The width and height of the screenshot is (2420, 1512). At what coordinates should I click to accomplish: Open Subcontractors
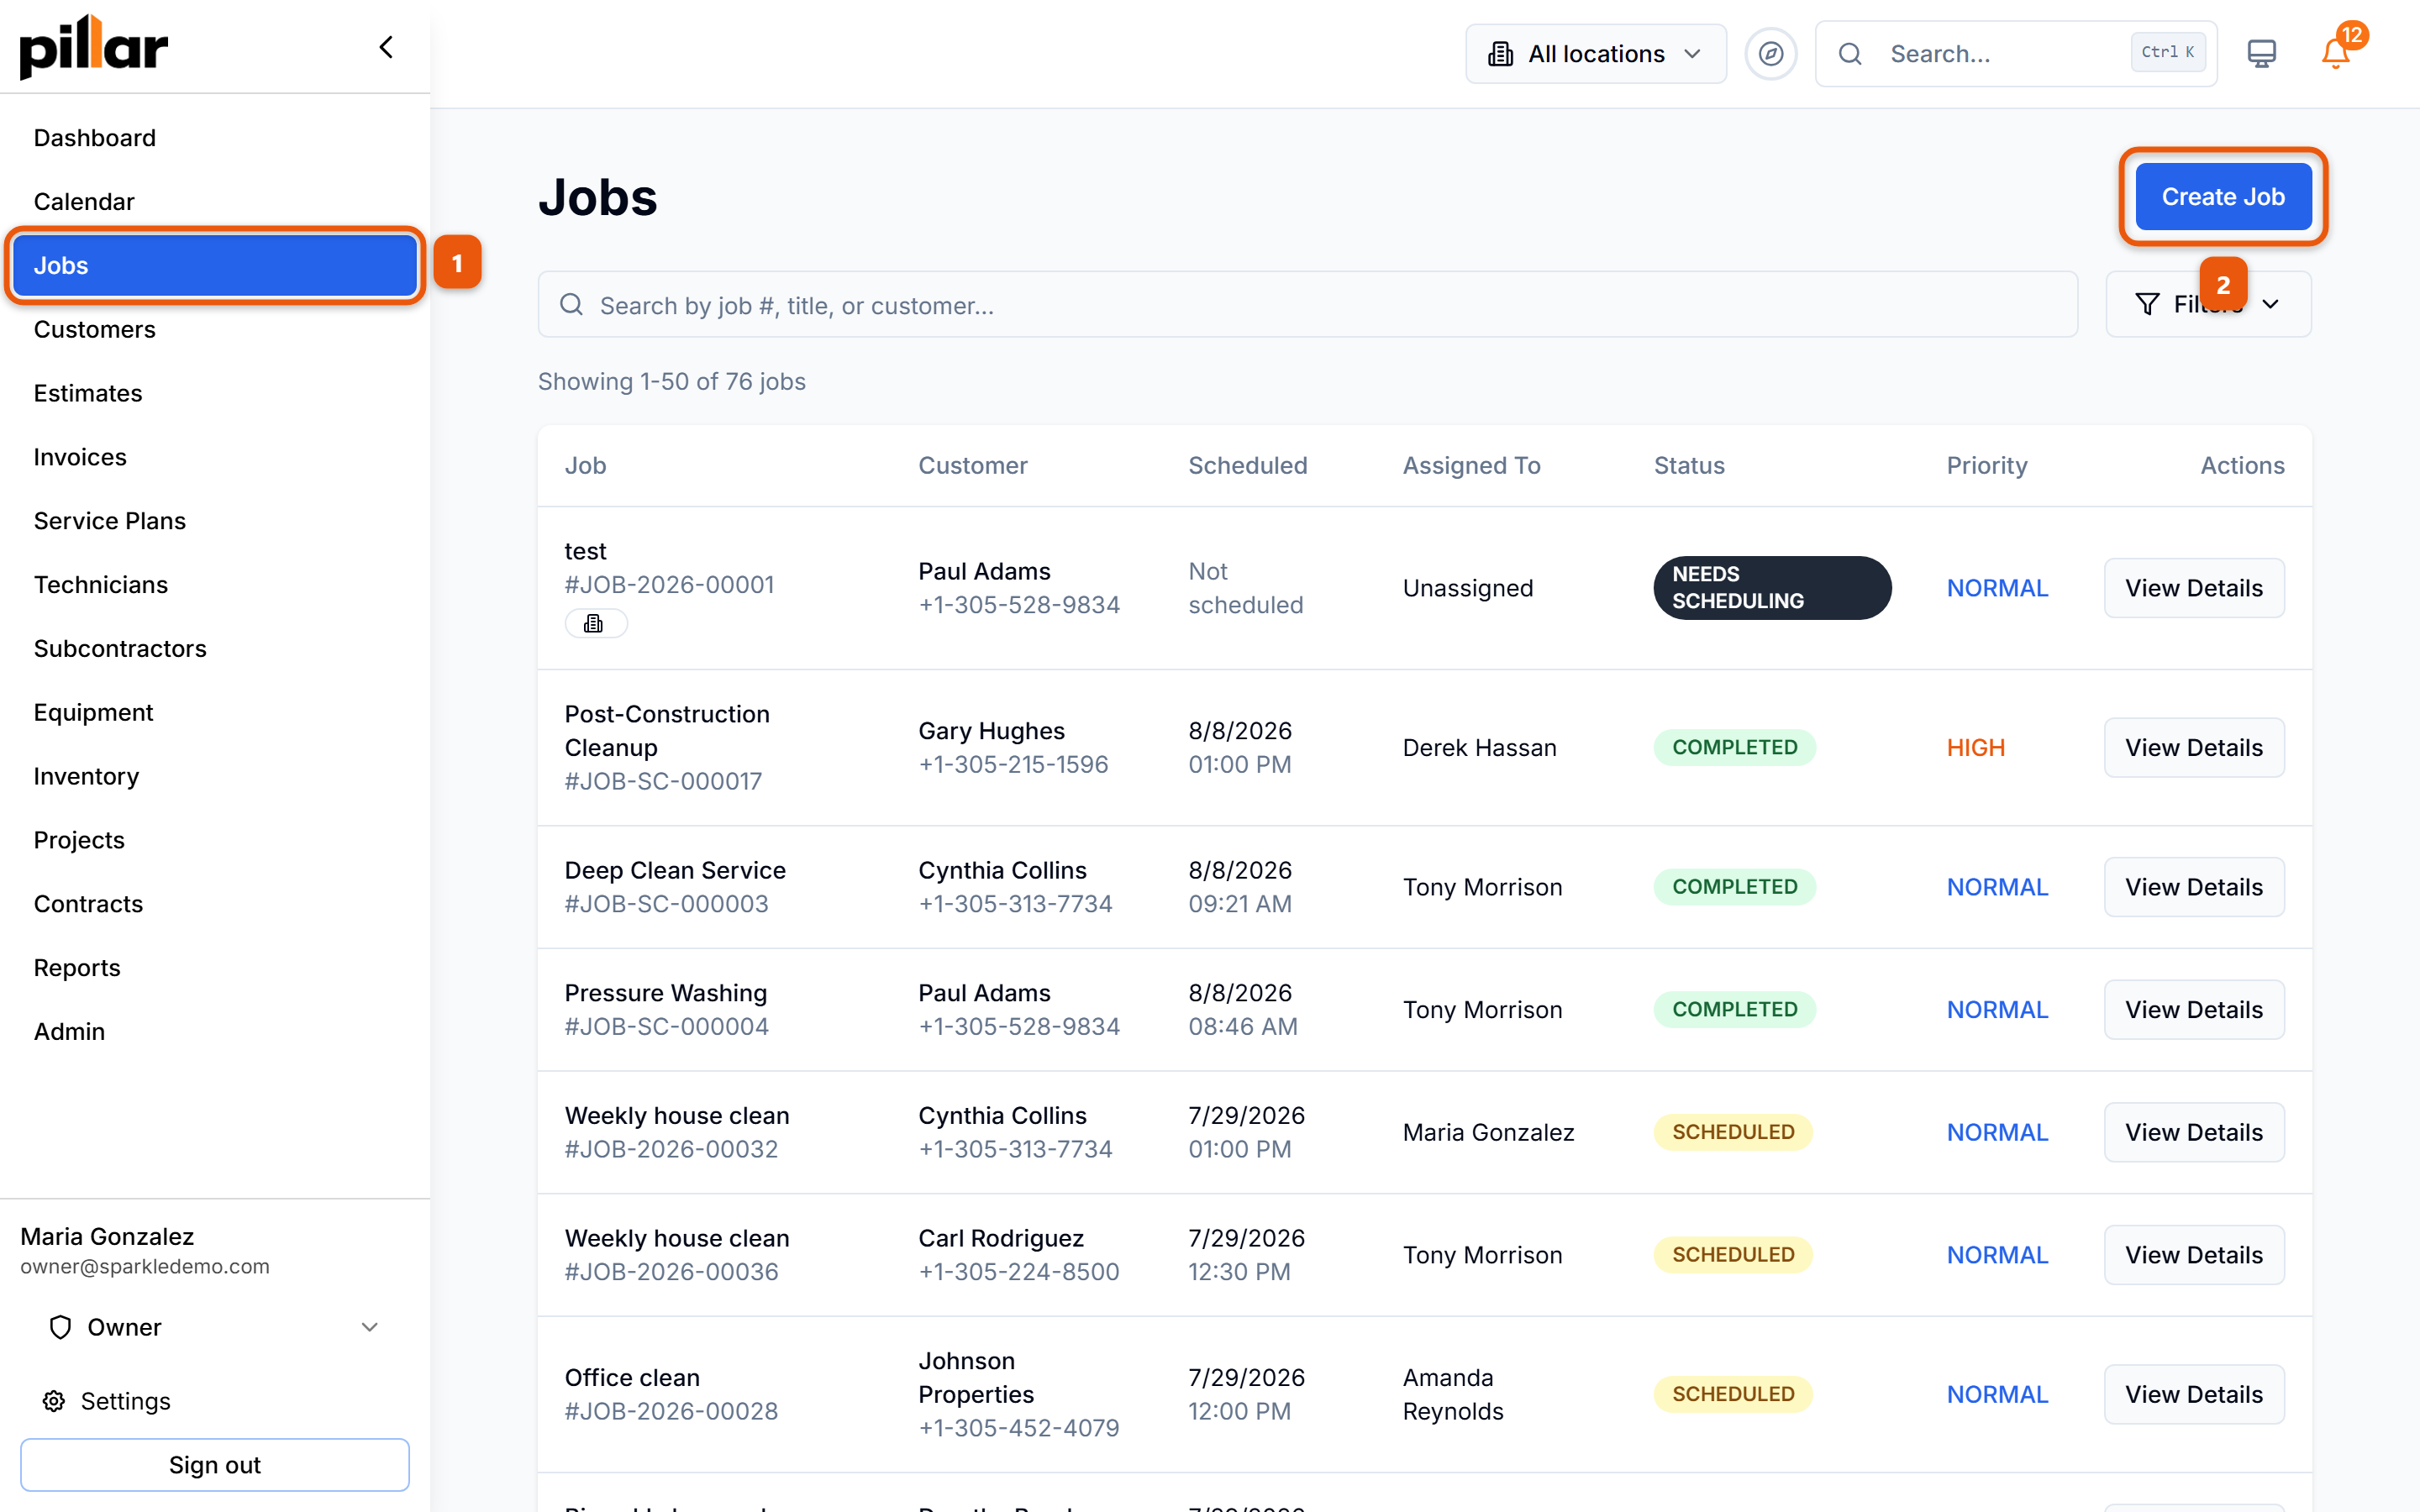point(120,648)
